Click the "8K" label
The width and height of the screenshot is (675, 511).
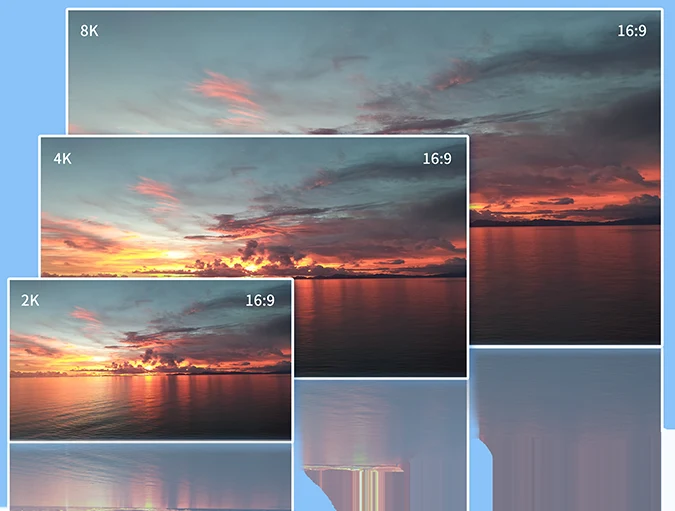coord(89,31)
